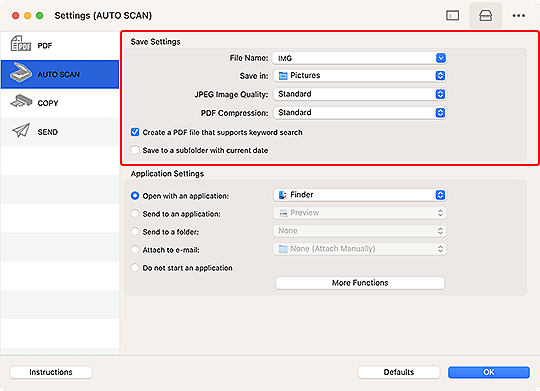Click the yellow minimize window button
Screen dimensions: 540x391
coord(28,16)
